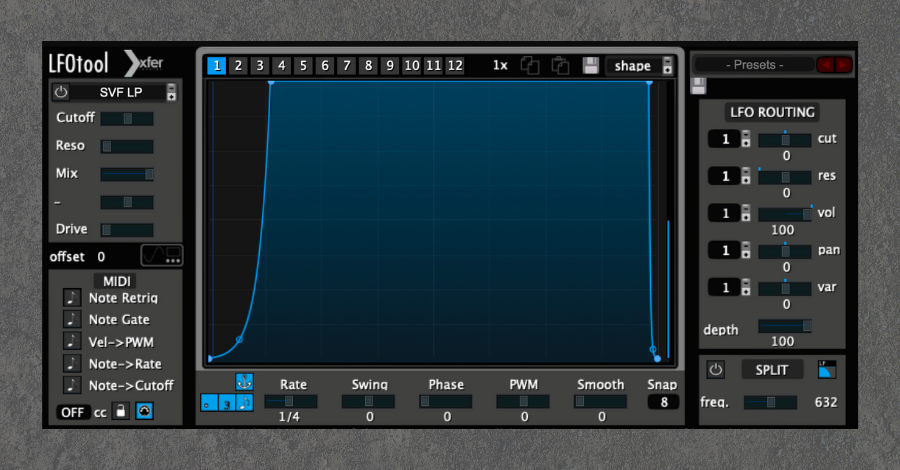Click the cut routing amount slider

point(785,139)
